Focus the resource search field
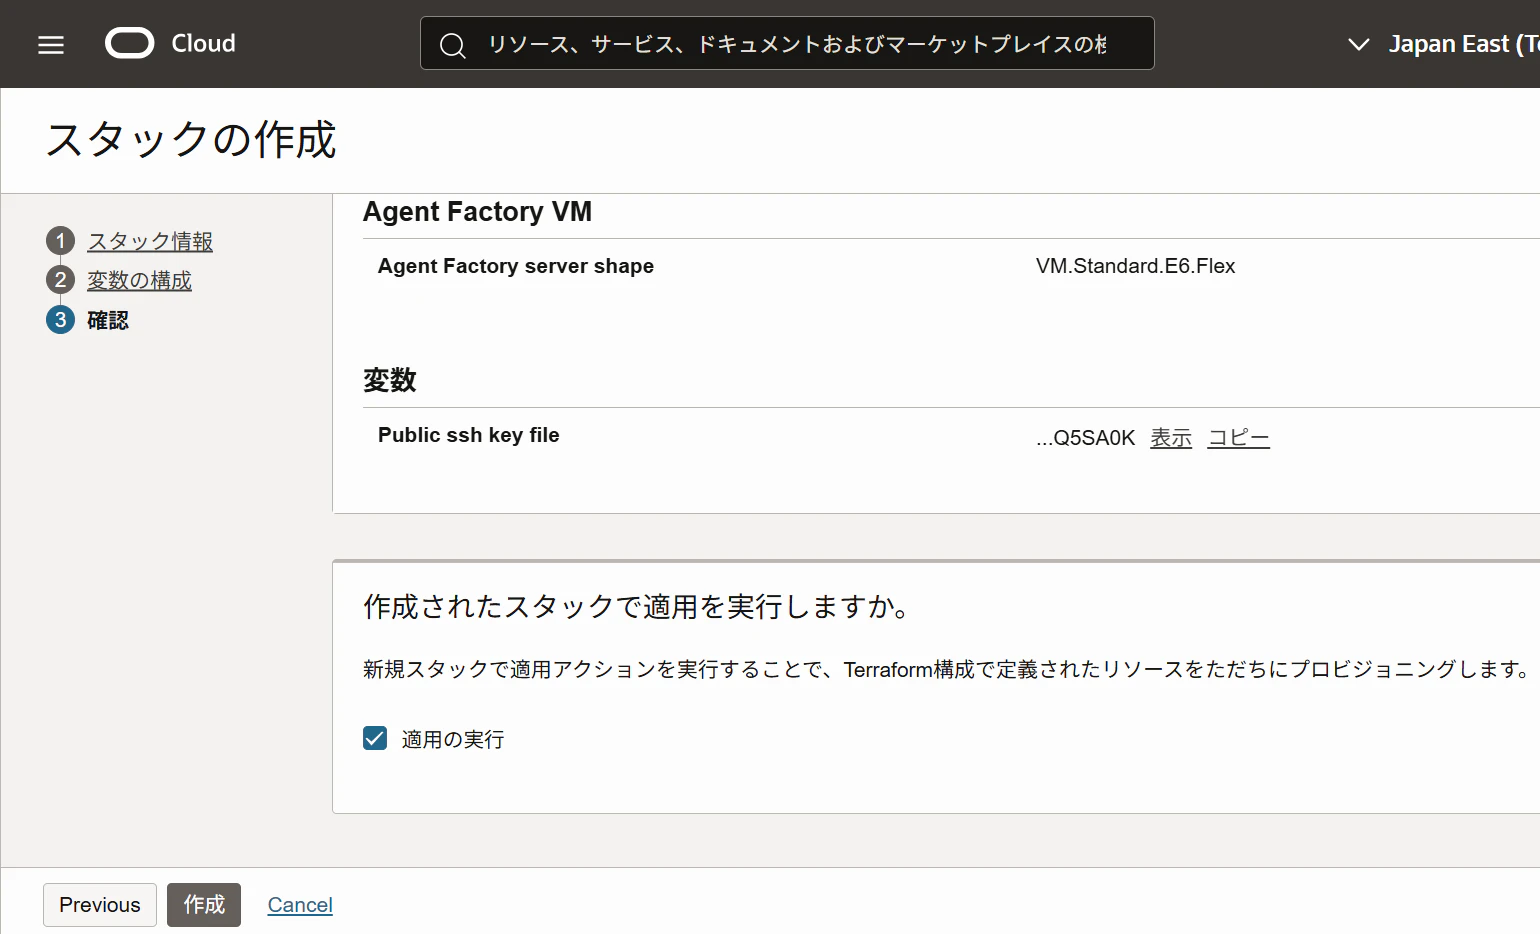This screenshot has height=934, width=1540. pyautogui.click(x=787, y=43)
